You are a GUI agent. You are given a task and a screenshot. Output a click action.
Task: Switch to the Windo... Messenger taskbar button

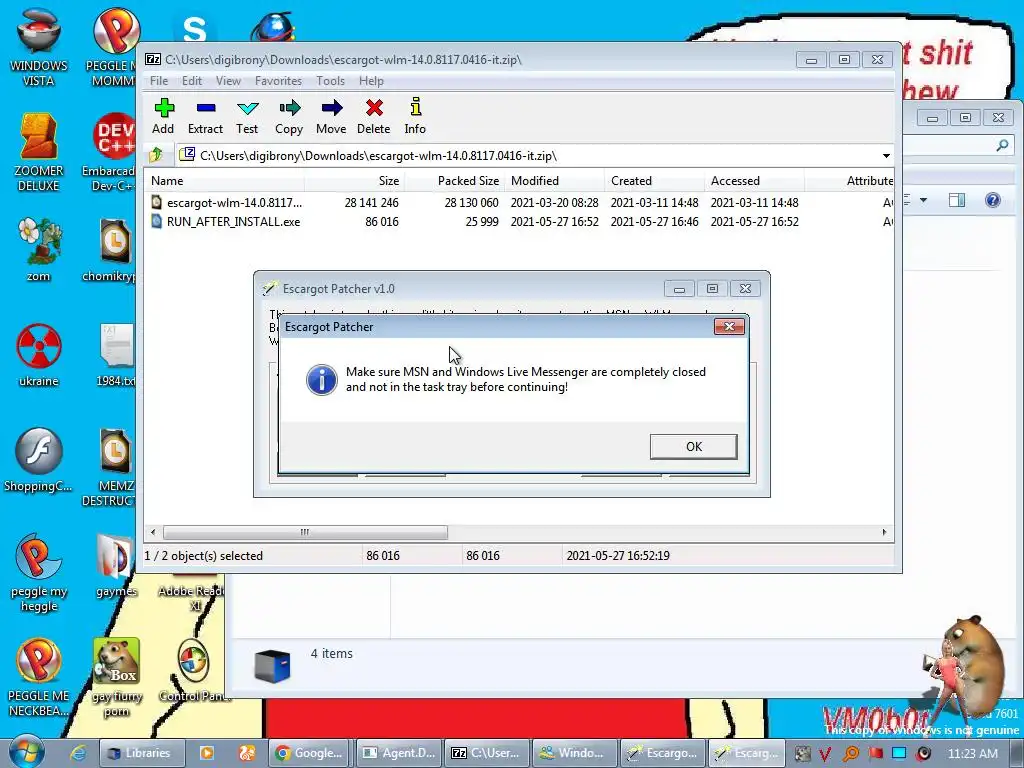(x=574, y=753)
